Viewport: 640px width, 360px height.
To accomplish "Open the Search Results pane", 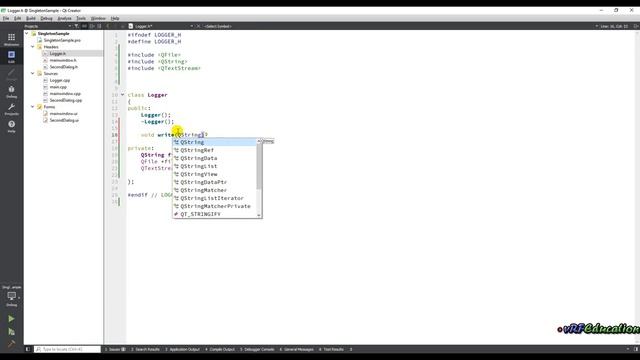I will pyautogui.click(x=145, y=349).
